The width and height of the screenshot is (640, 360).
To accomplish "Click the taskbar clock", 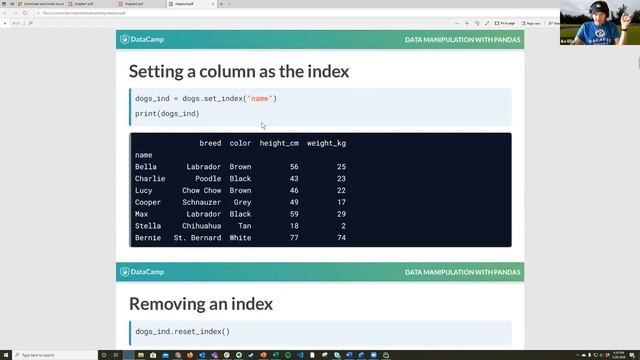I will (619, 355).
